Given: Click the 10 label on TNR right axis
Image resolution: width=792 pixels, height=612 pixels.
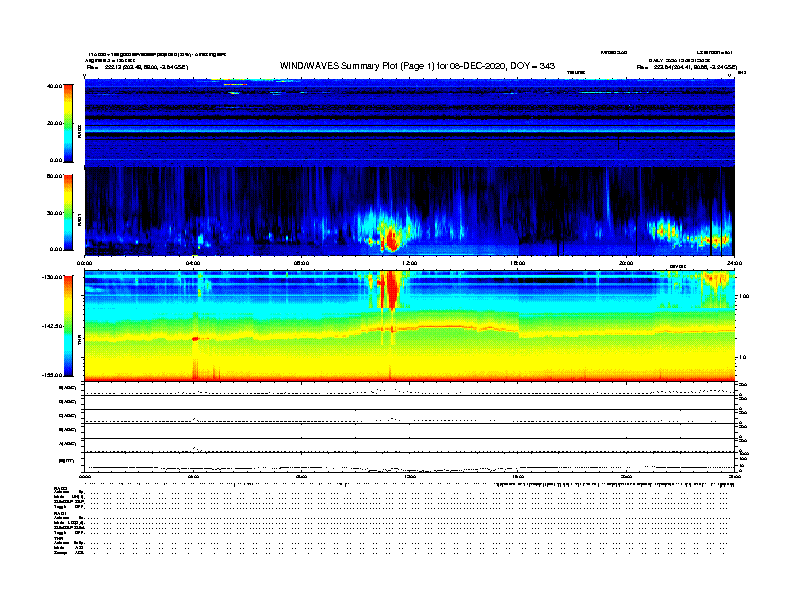Looking at the screenshot, I should pyautogui.click(x=742, y=358).
